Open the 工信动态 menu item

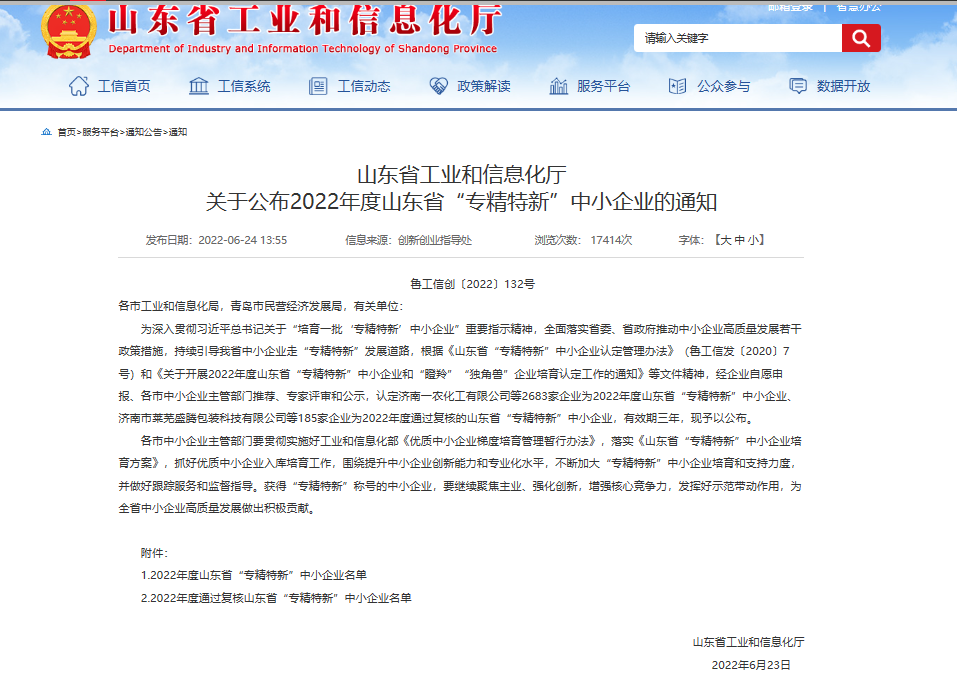[364, 86]
